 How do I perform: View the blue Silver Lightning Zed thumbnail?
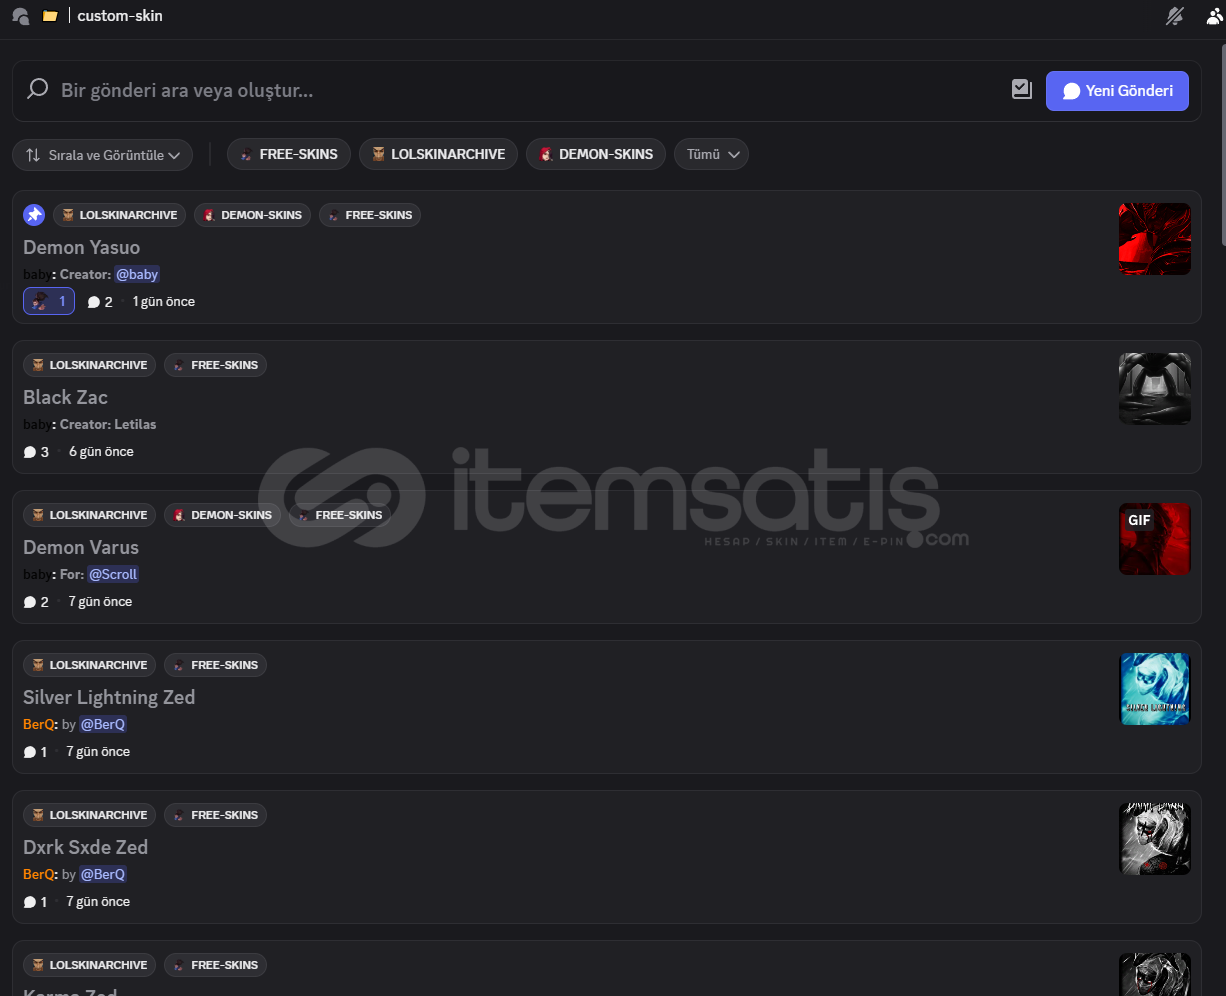click(x=1155, y=689)
